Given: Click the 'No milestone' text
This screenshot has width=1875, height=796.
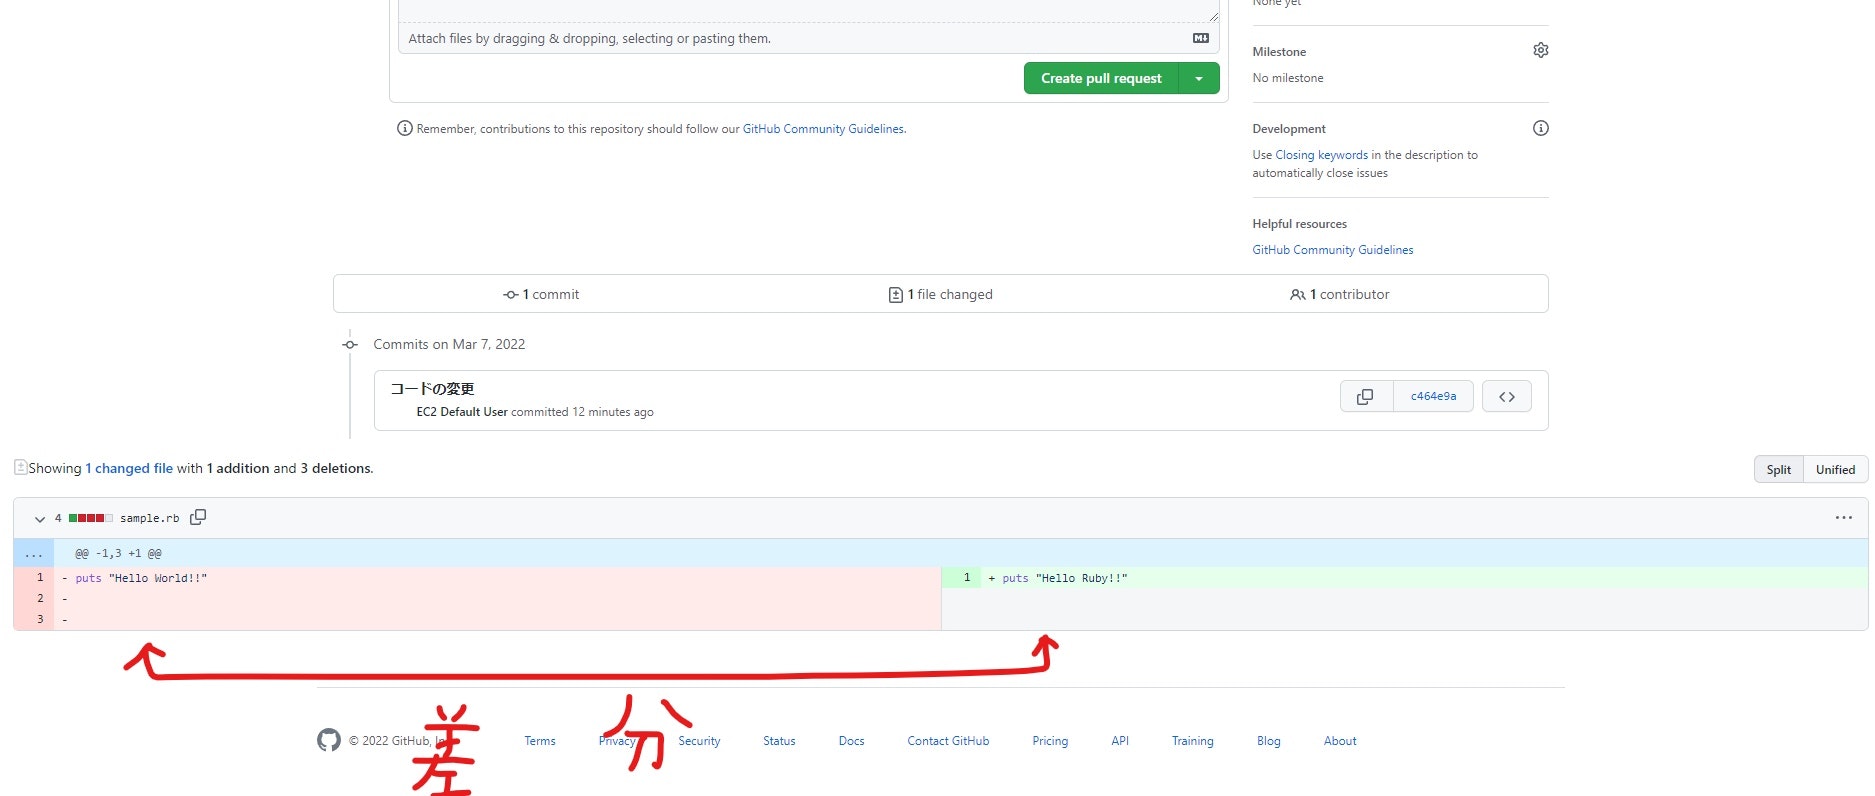Looking at the screenshot, I should pos(1288,78).
